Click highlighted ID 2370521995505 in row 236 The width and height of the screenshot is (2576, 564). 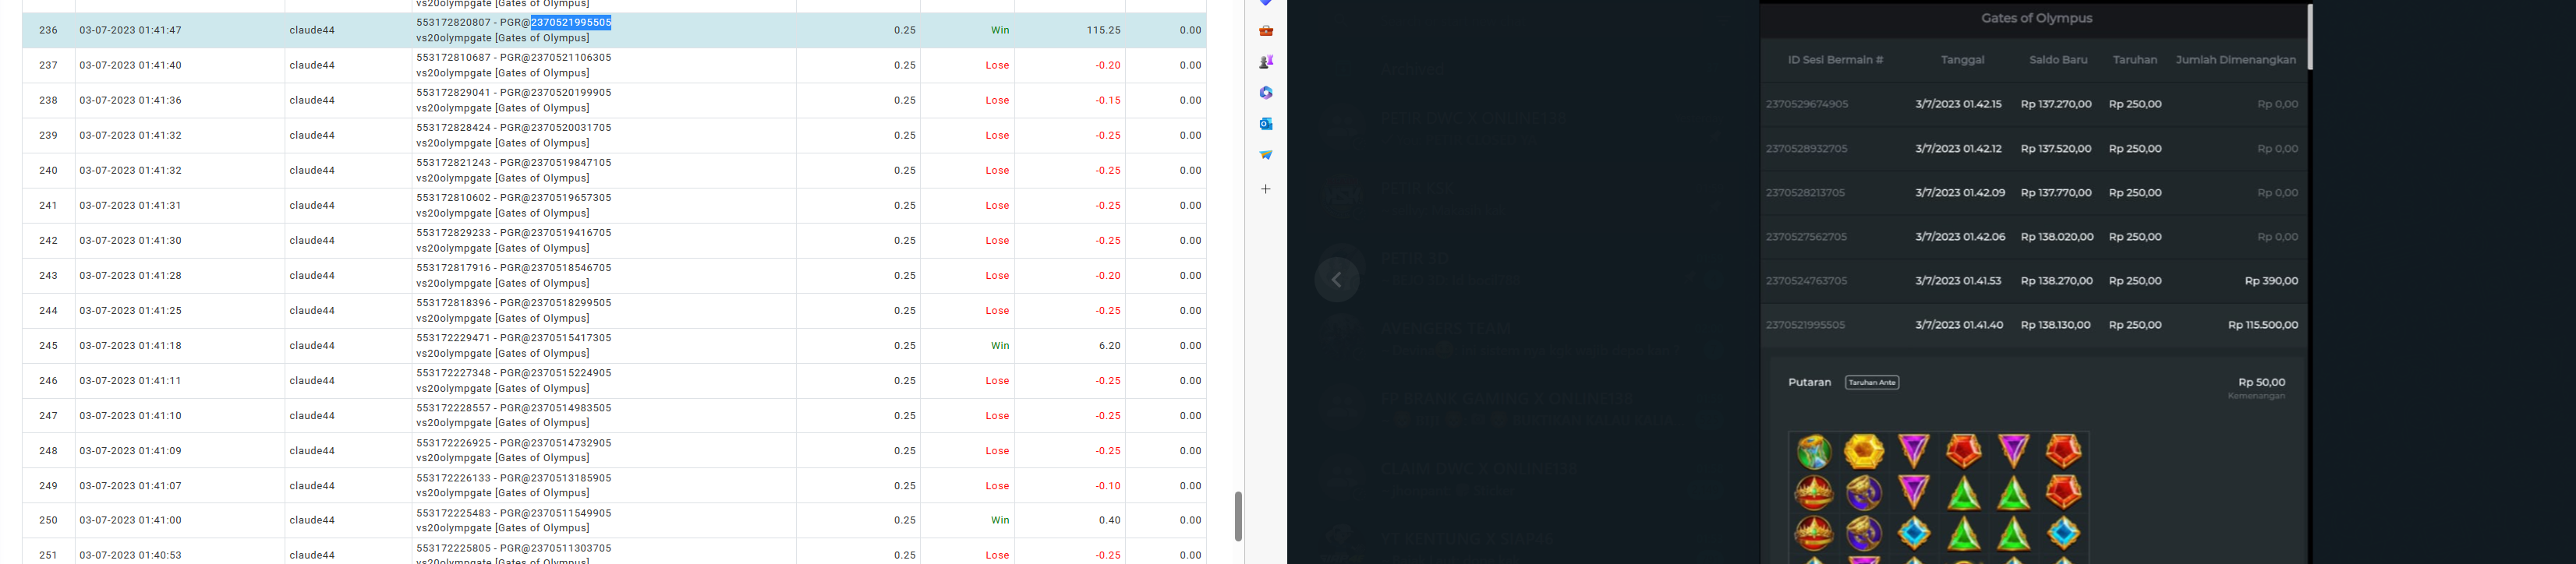coord(571,22)
